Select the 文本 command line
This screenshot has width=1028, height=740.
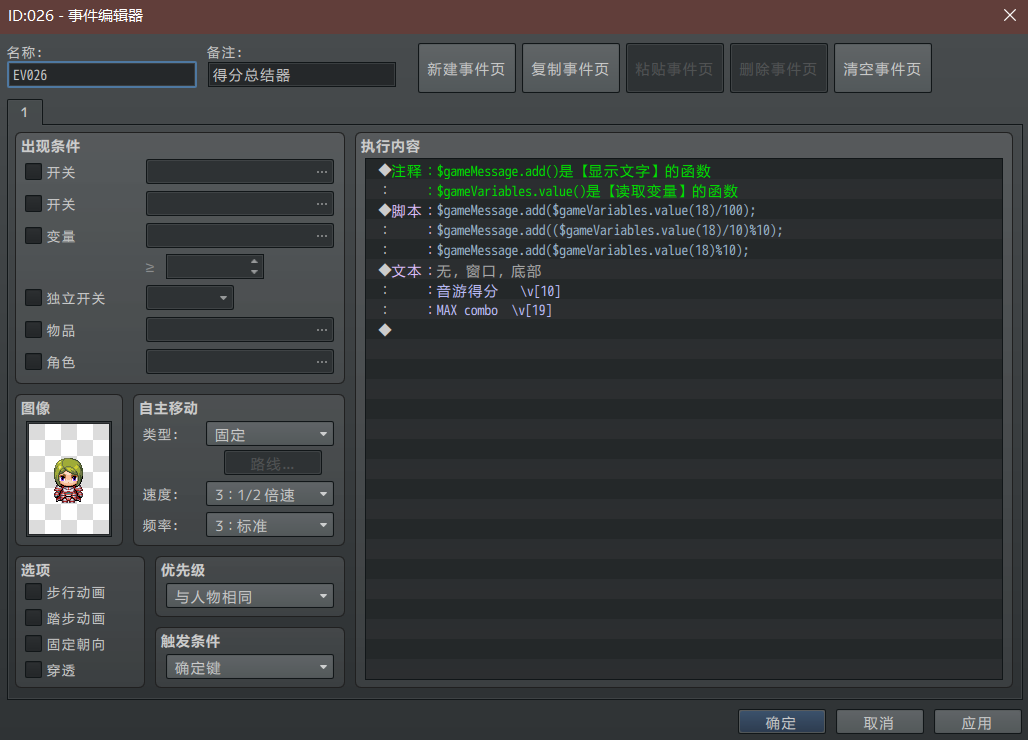684,271
